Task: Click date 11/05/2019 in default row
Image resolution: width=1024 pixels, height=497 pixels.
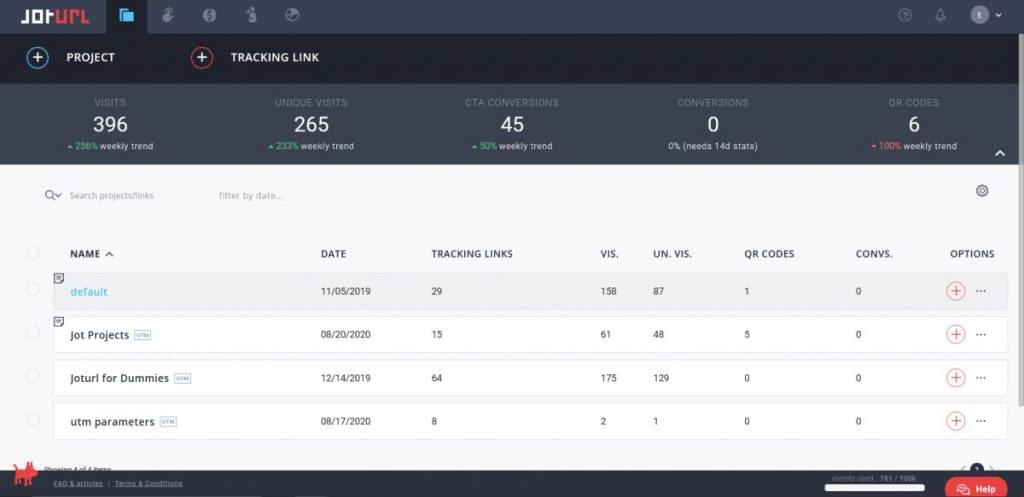Action: tap(345, 291)
